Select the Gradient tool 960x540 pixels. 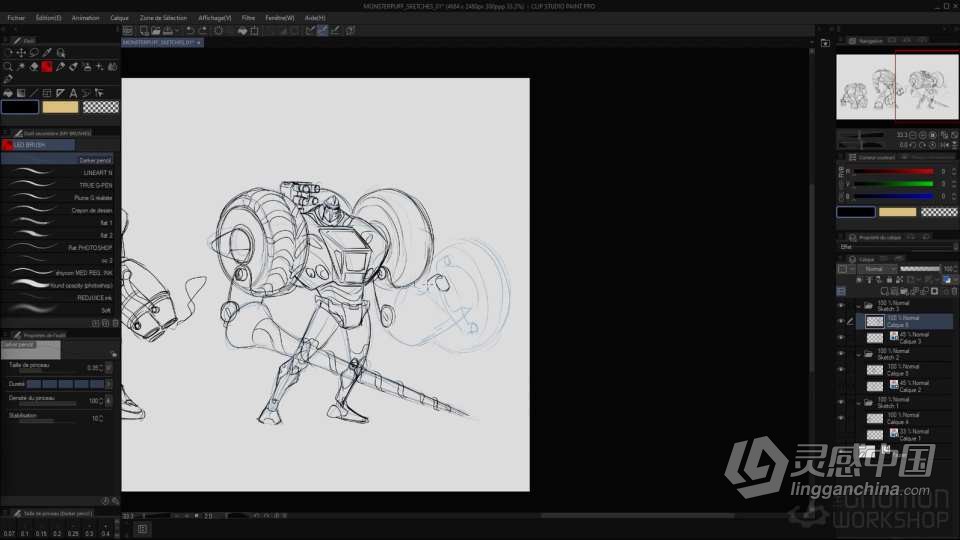[21, 93]
